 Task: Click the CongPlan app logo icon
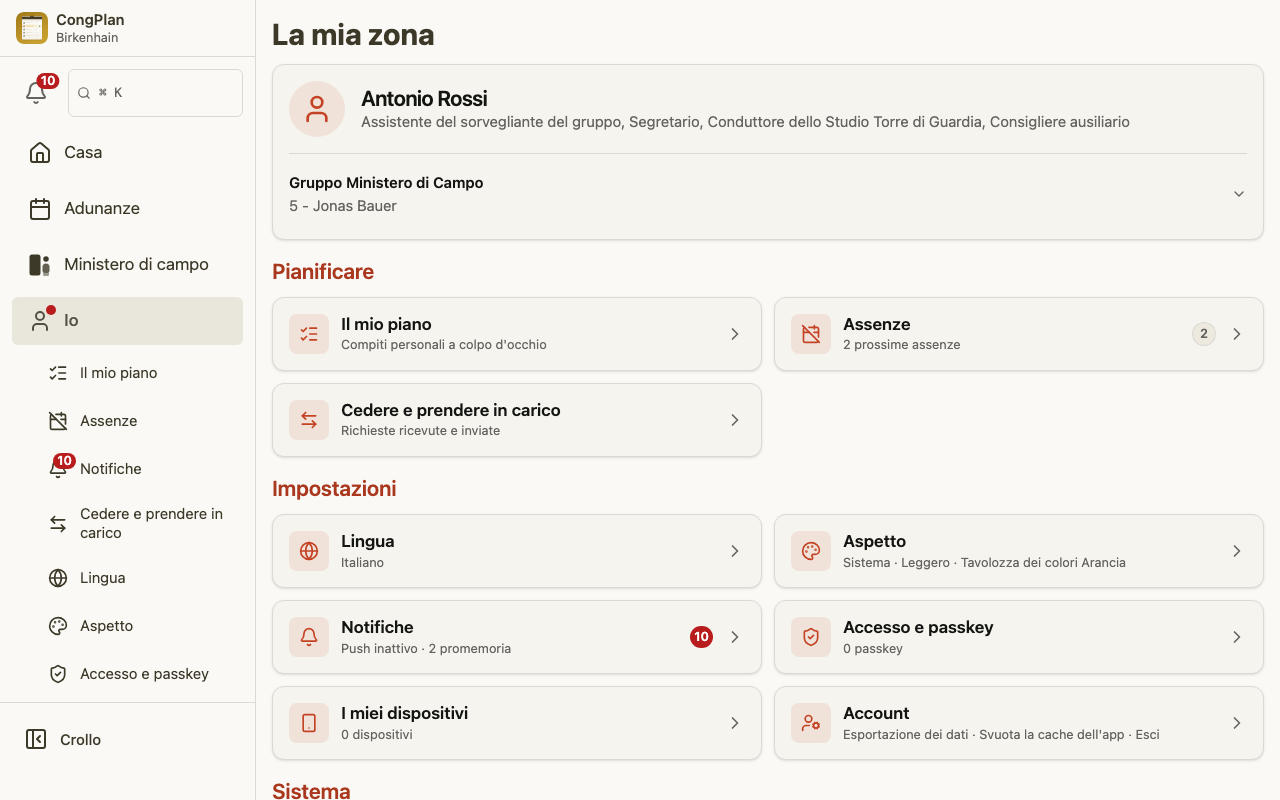(x=32, y=28)
